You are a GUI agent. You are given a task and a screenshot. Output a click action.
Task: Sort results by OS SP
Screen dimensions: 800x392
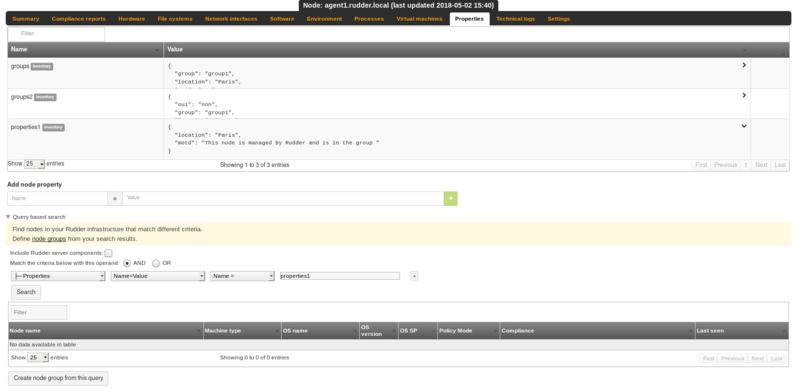pyautogui.click(x=418, y=331)
